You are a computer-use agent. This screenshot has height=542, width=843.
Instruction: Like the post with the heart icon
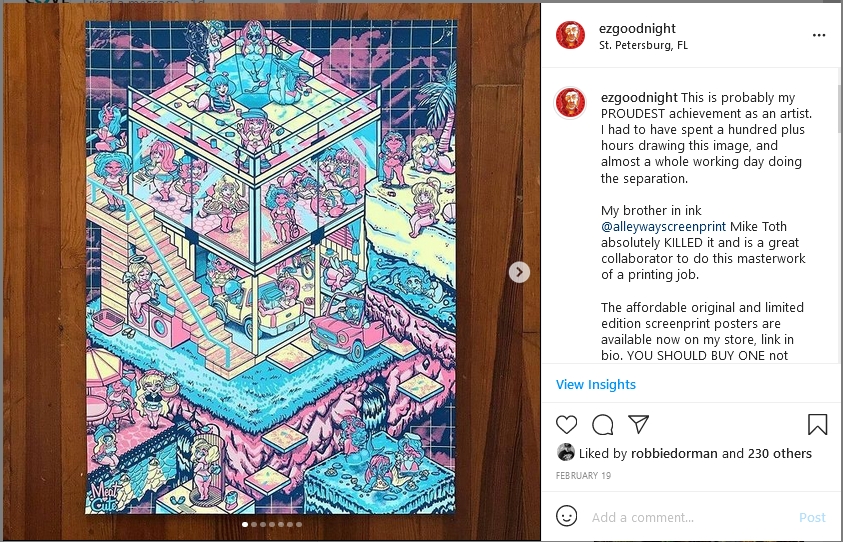[x=566, y=425]
